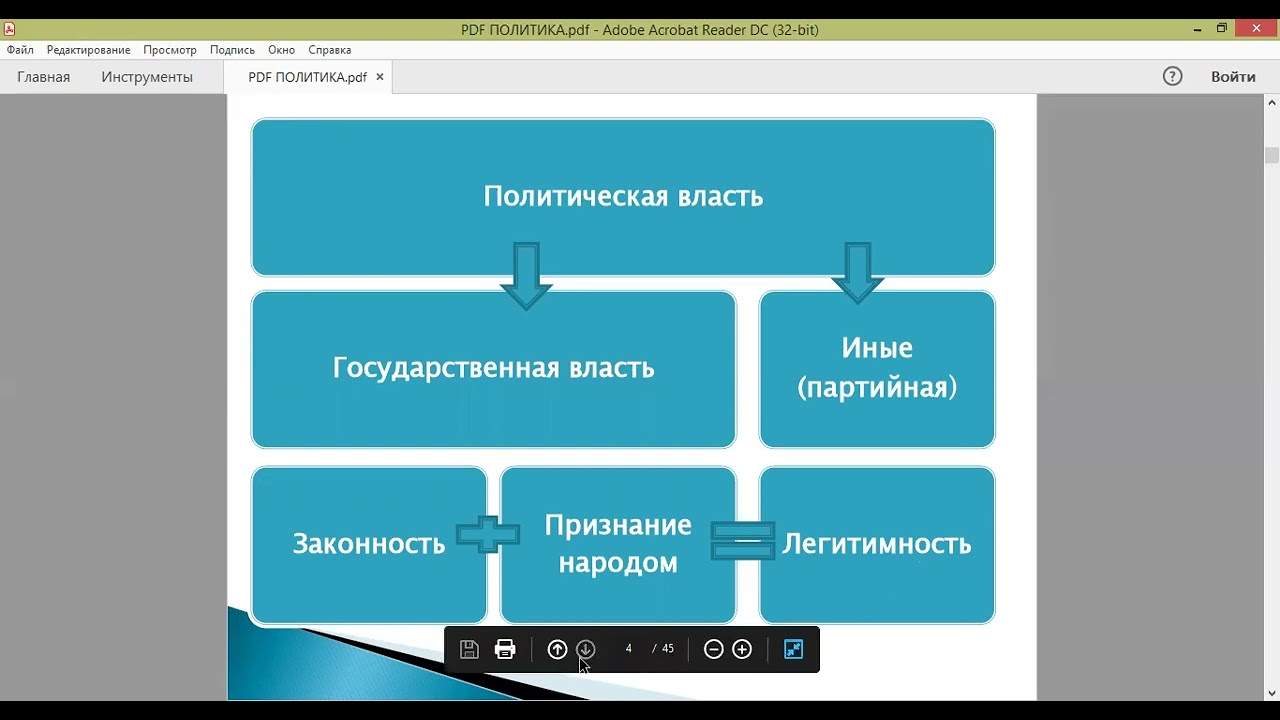Open the Подпись menu
The image size is (1280, 720).
tap(232, 50)
